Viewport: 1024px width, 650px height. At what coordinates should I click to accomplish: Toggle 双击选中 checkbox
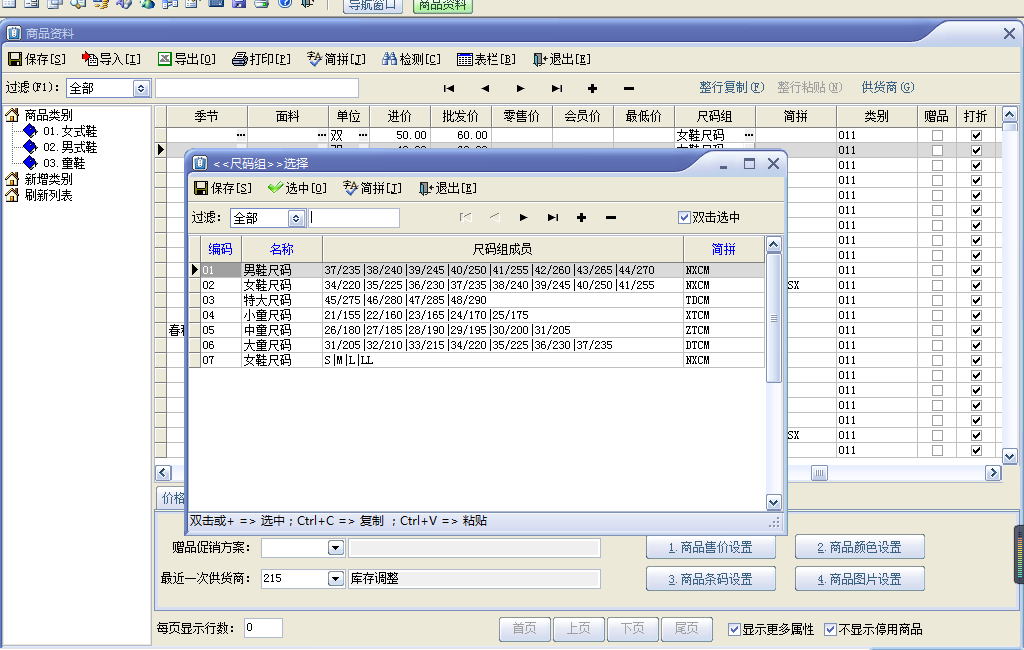click(684, 218)
